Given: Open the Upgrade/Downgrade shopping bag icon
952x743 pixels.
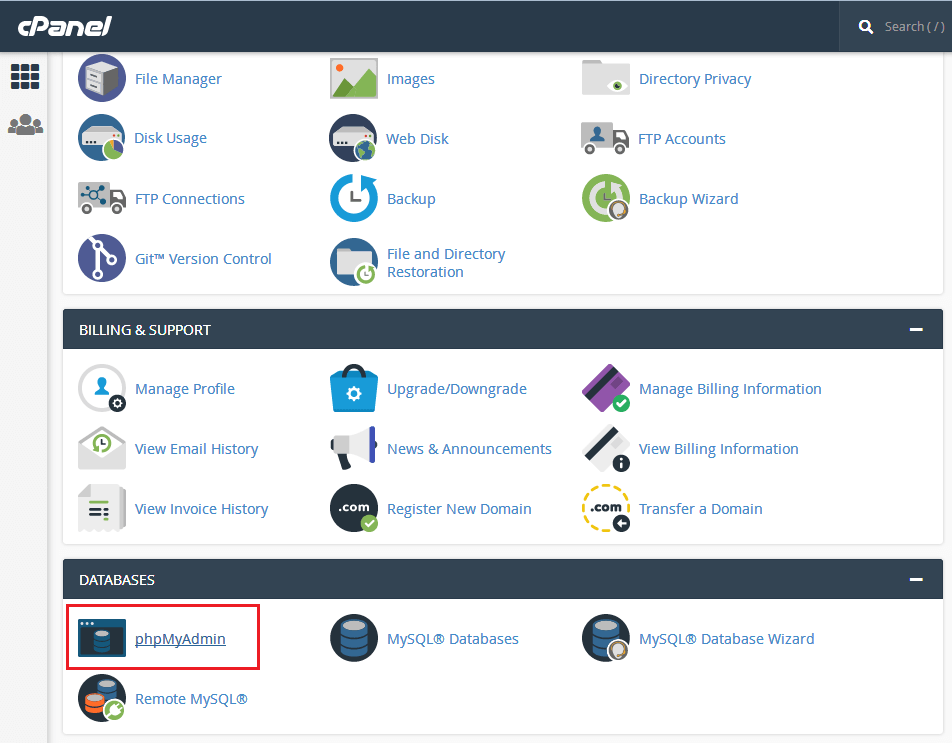Looking at the screenshot, I should [x=354, y=388].
